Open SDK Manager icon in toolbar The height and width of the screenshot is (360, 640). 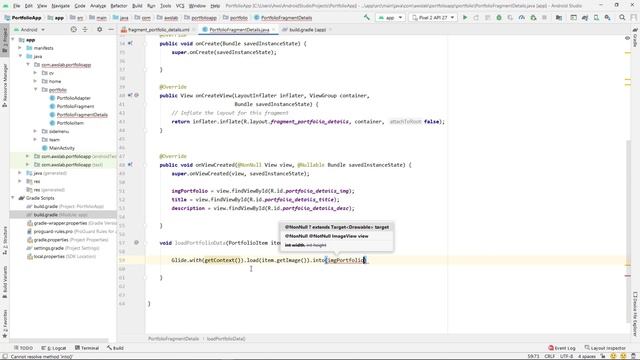tap(608, 18)
